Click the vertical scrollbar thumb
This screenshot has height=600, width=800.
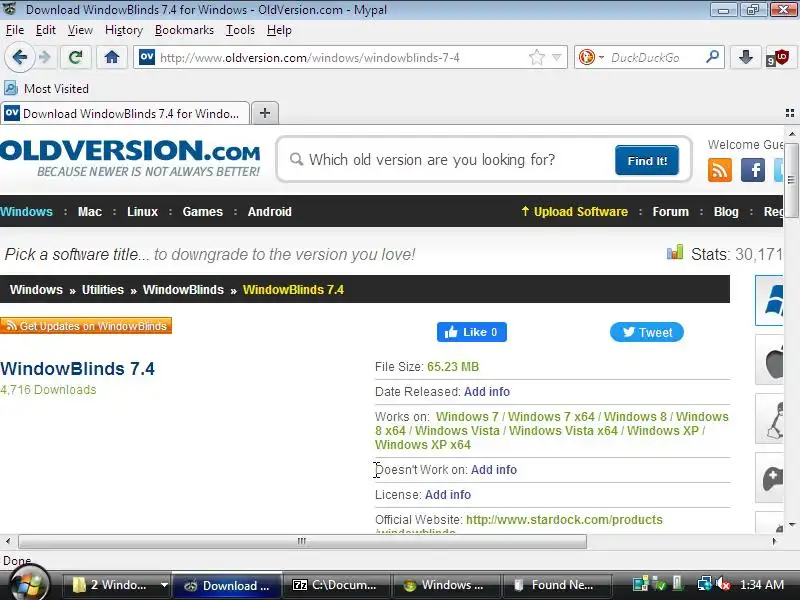pos(791,179)
